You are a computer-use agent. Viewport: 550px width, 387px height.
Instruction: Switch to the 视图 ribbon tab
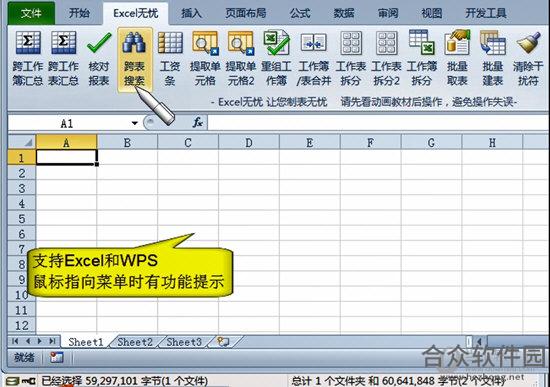[x=432, y=13]
